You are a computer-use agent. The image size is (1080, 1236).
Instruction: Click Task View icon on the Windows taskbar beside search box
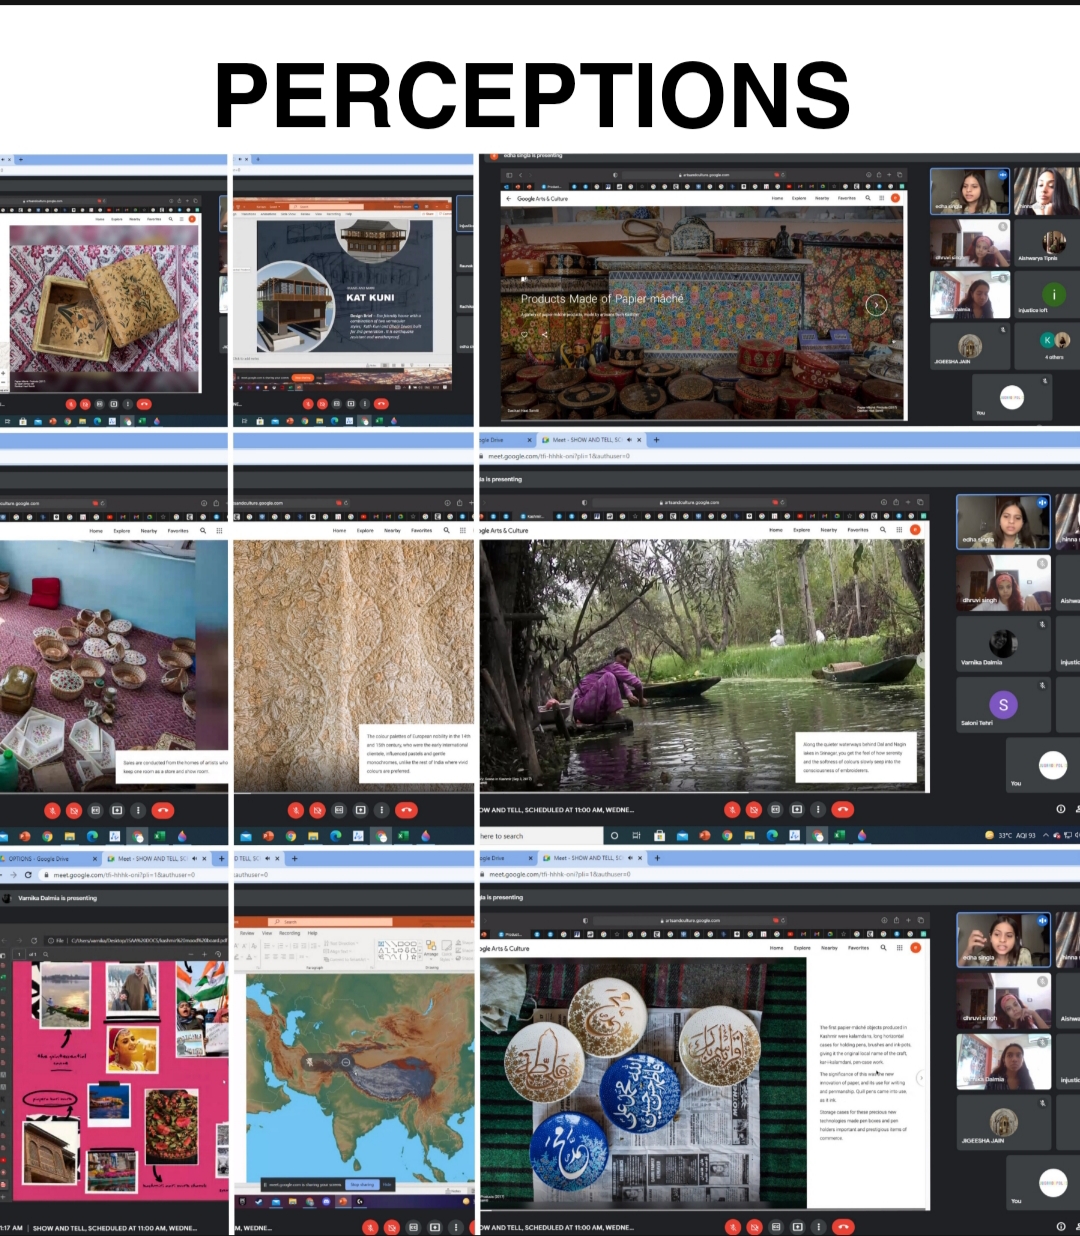636,835
